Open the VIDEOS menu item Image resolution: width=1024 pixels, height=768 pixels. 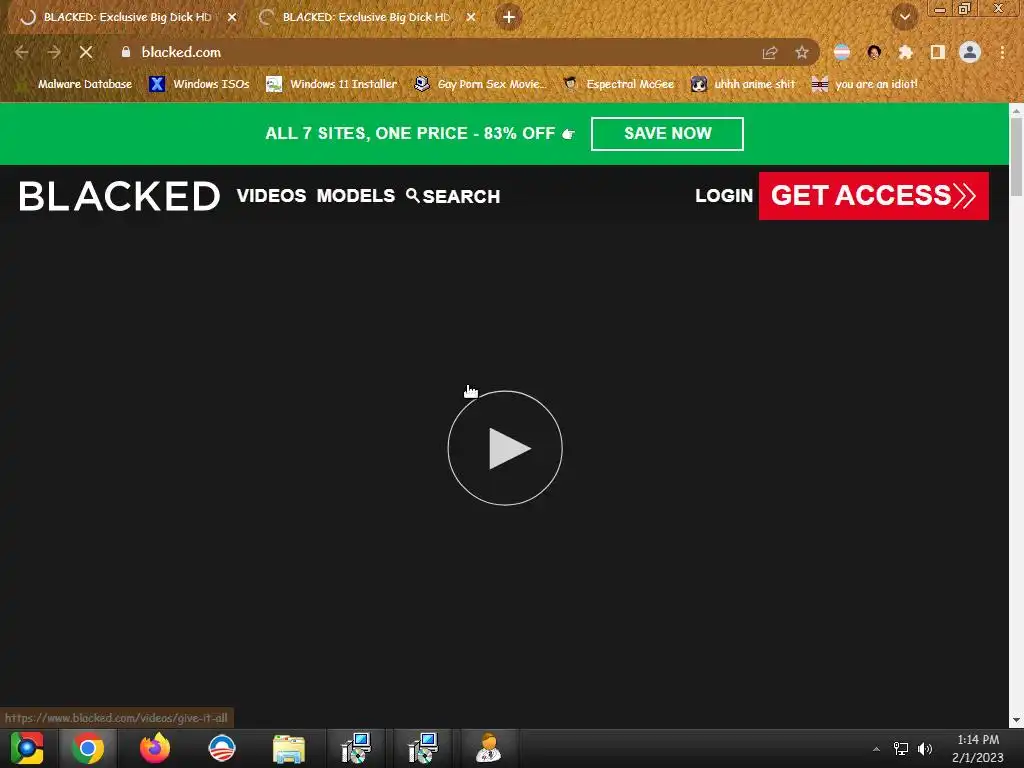click(x=271, y=195)
